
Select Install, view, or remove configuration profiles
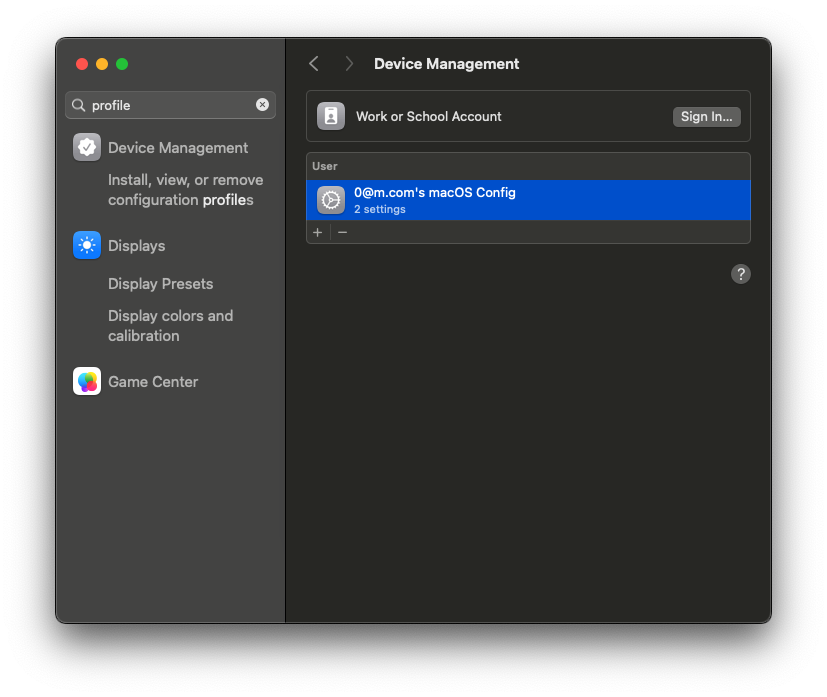tap(186, 190)
